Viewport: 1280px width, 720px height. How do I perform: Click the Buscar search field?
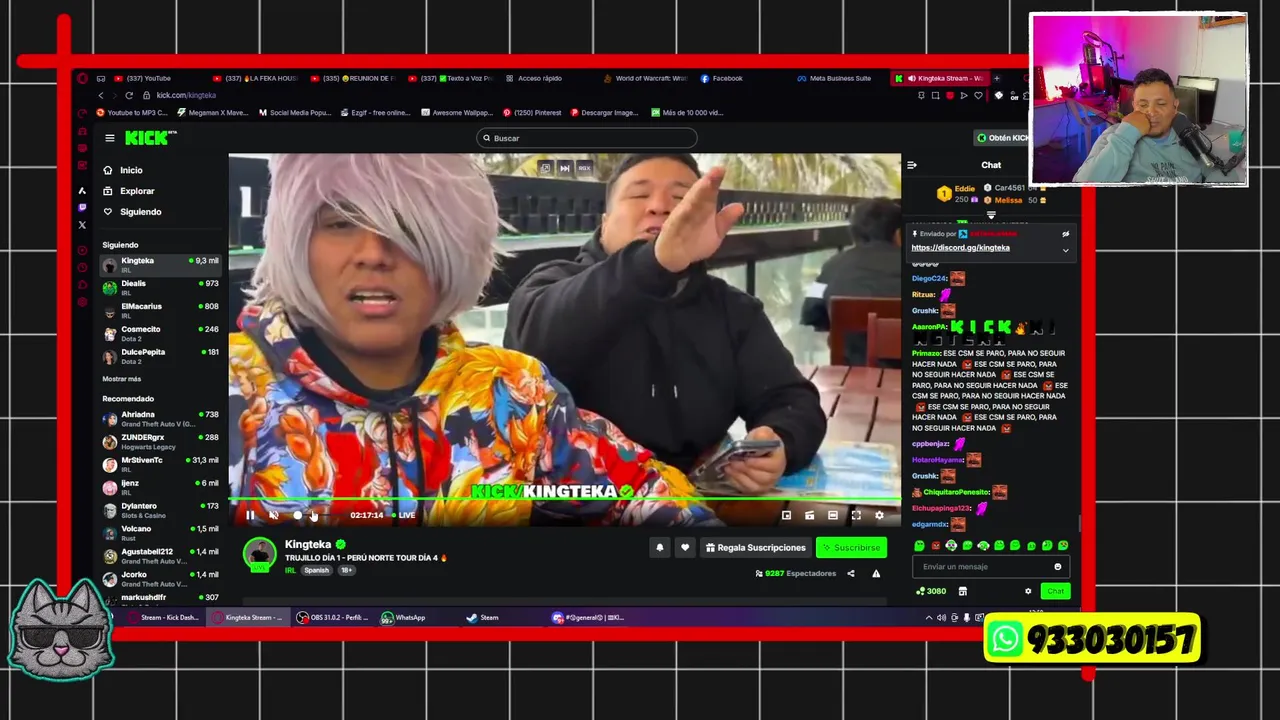[586, 138]
